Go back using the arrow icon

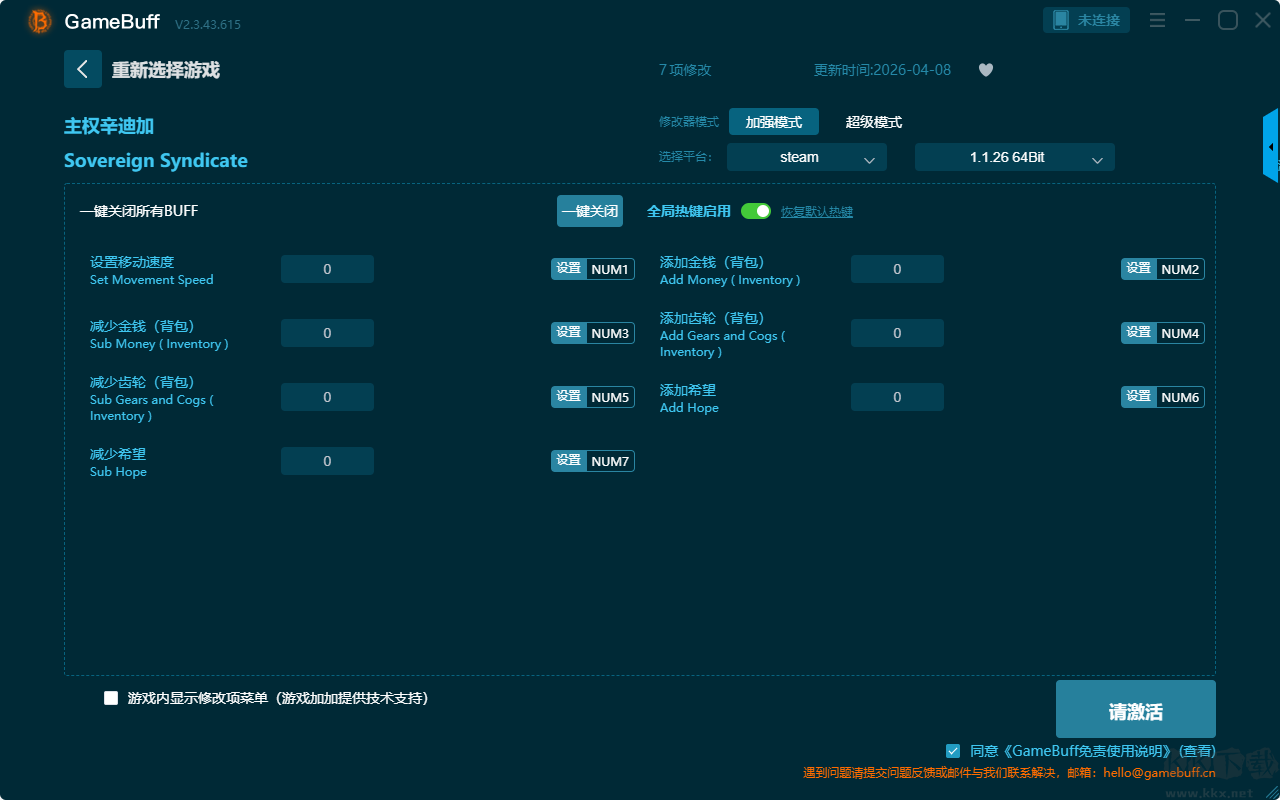pyautogui.click(x=83, y=69)
